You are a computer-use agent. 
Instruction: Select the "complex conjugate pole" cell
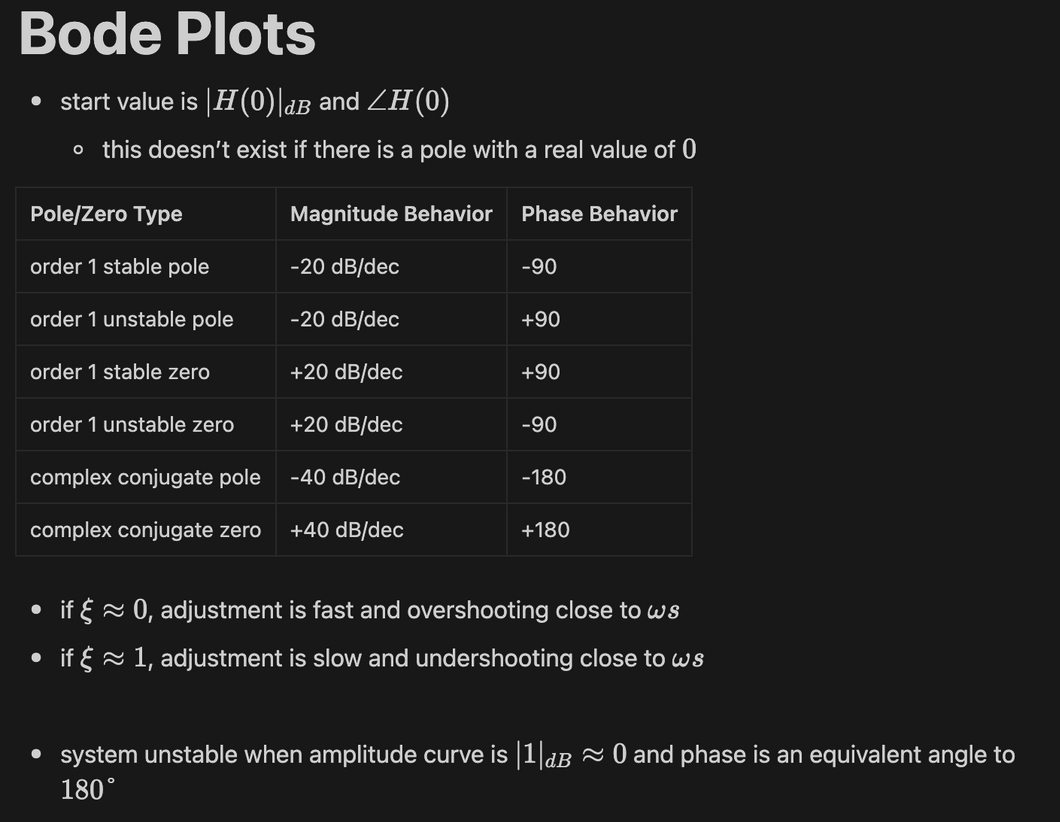pyautogui.click(x=145, y=478)
